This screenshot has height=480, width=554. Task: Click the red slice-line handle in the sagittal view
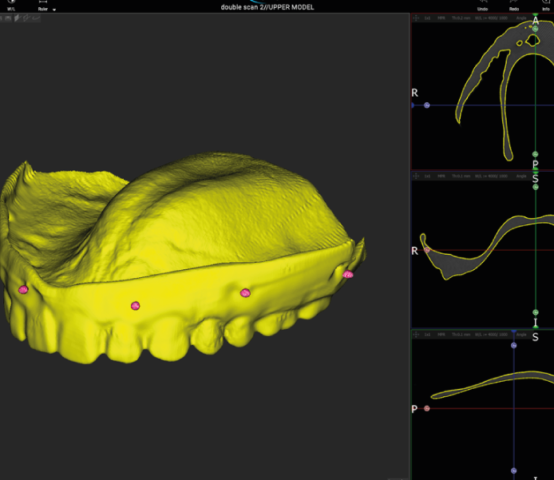tap(427, 408)
